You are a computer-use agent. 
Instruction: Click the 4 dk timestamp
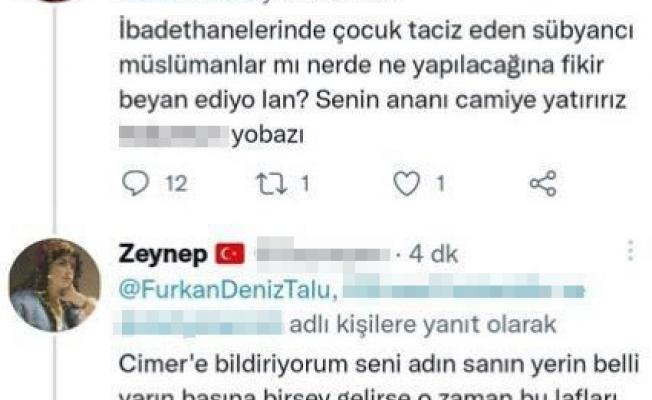(433, 254)
